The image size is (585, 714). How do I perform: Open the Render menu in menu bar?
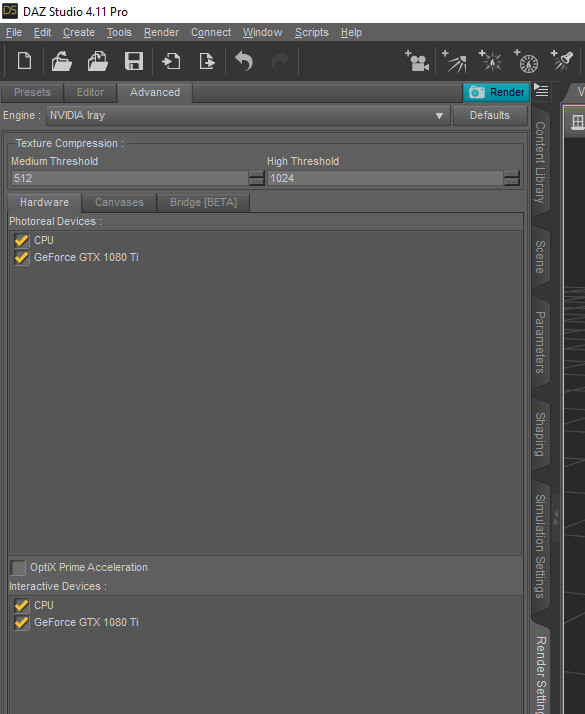161,32
